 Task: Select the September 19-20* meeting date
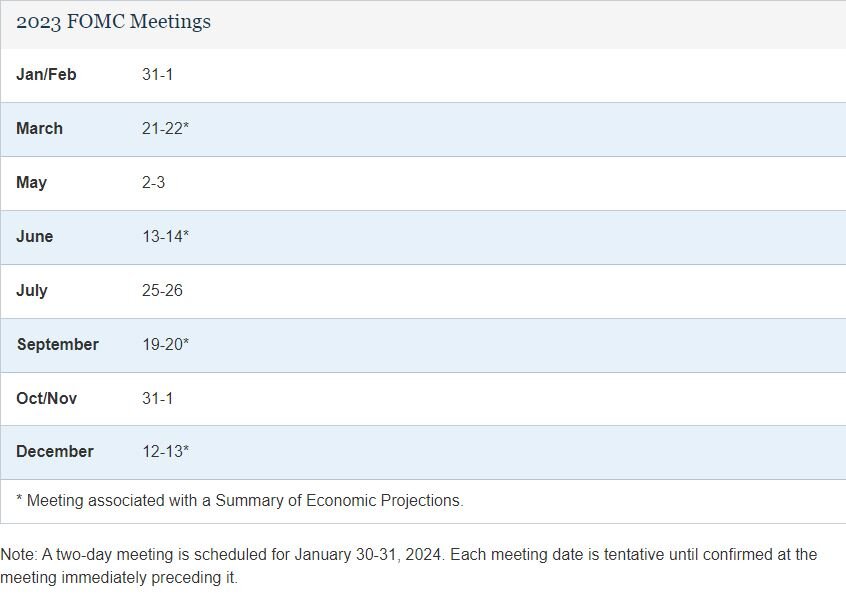(165, 345)
